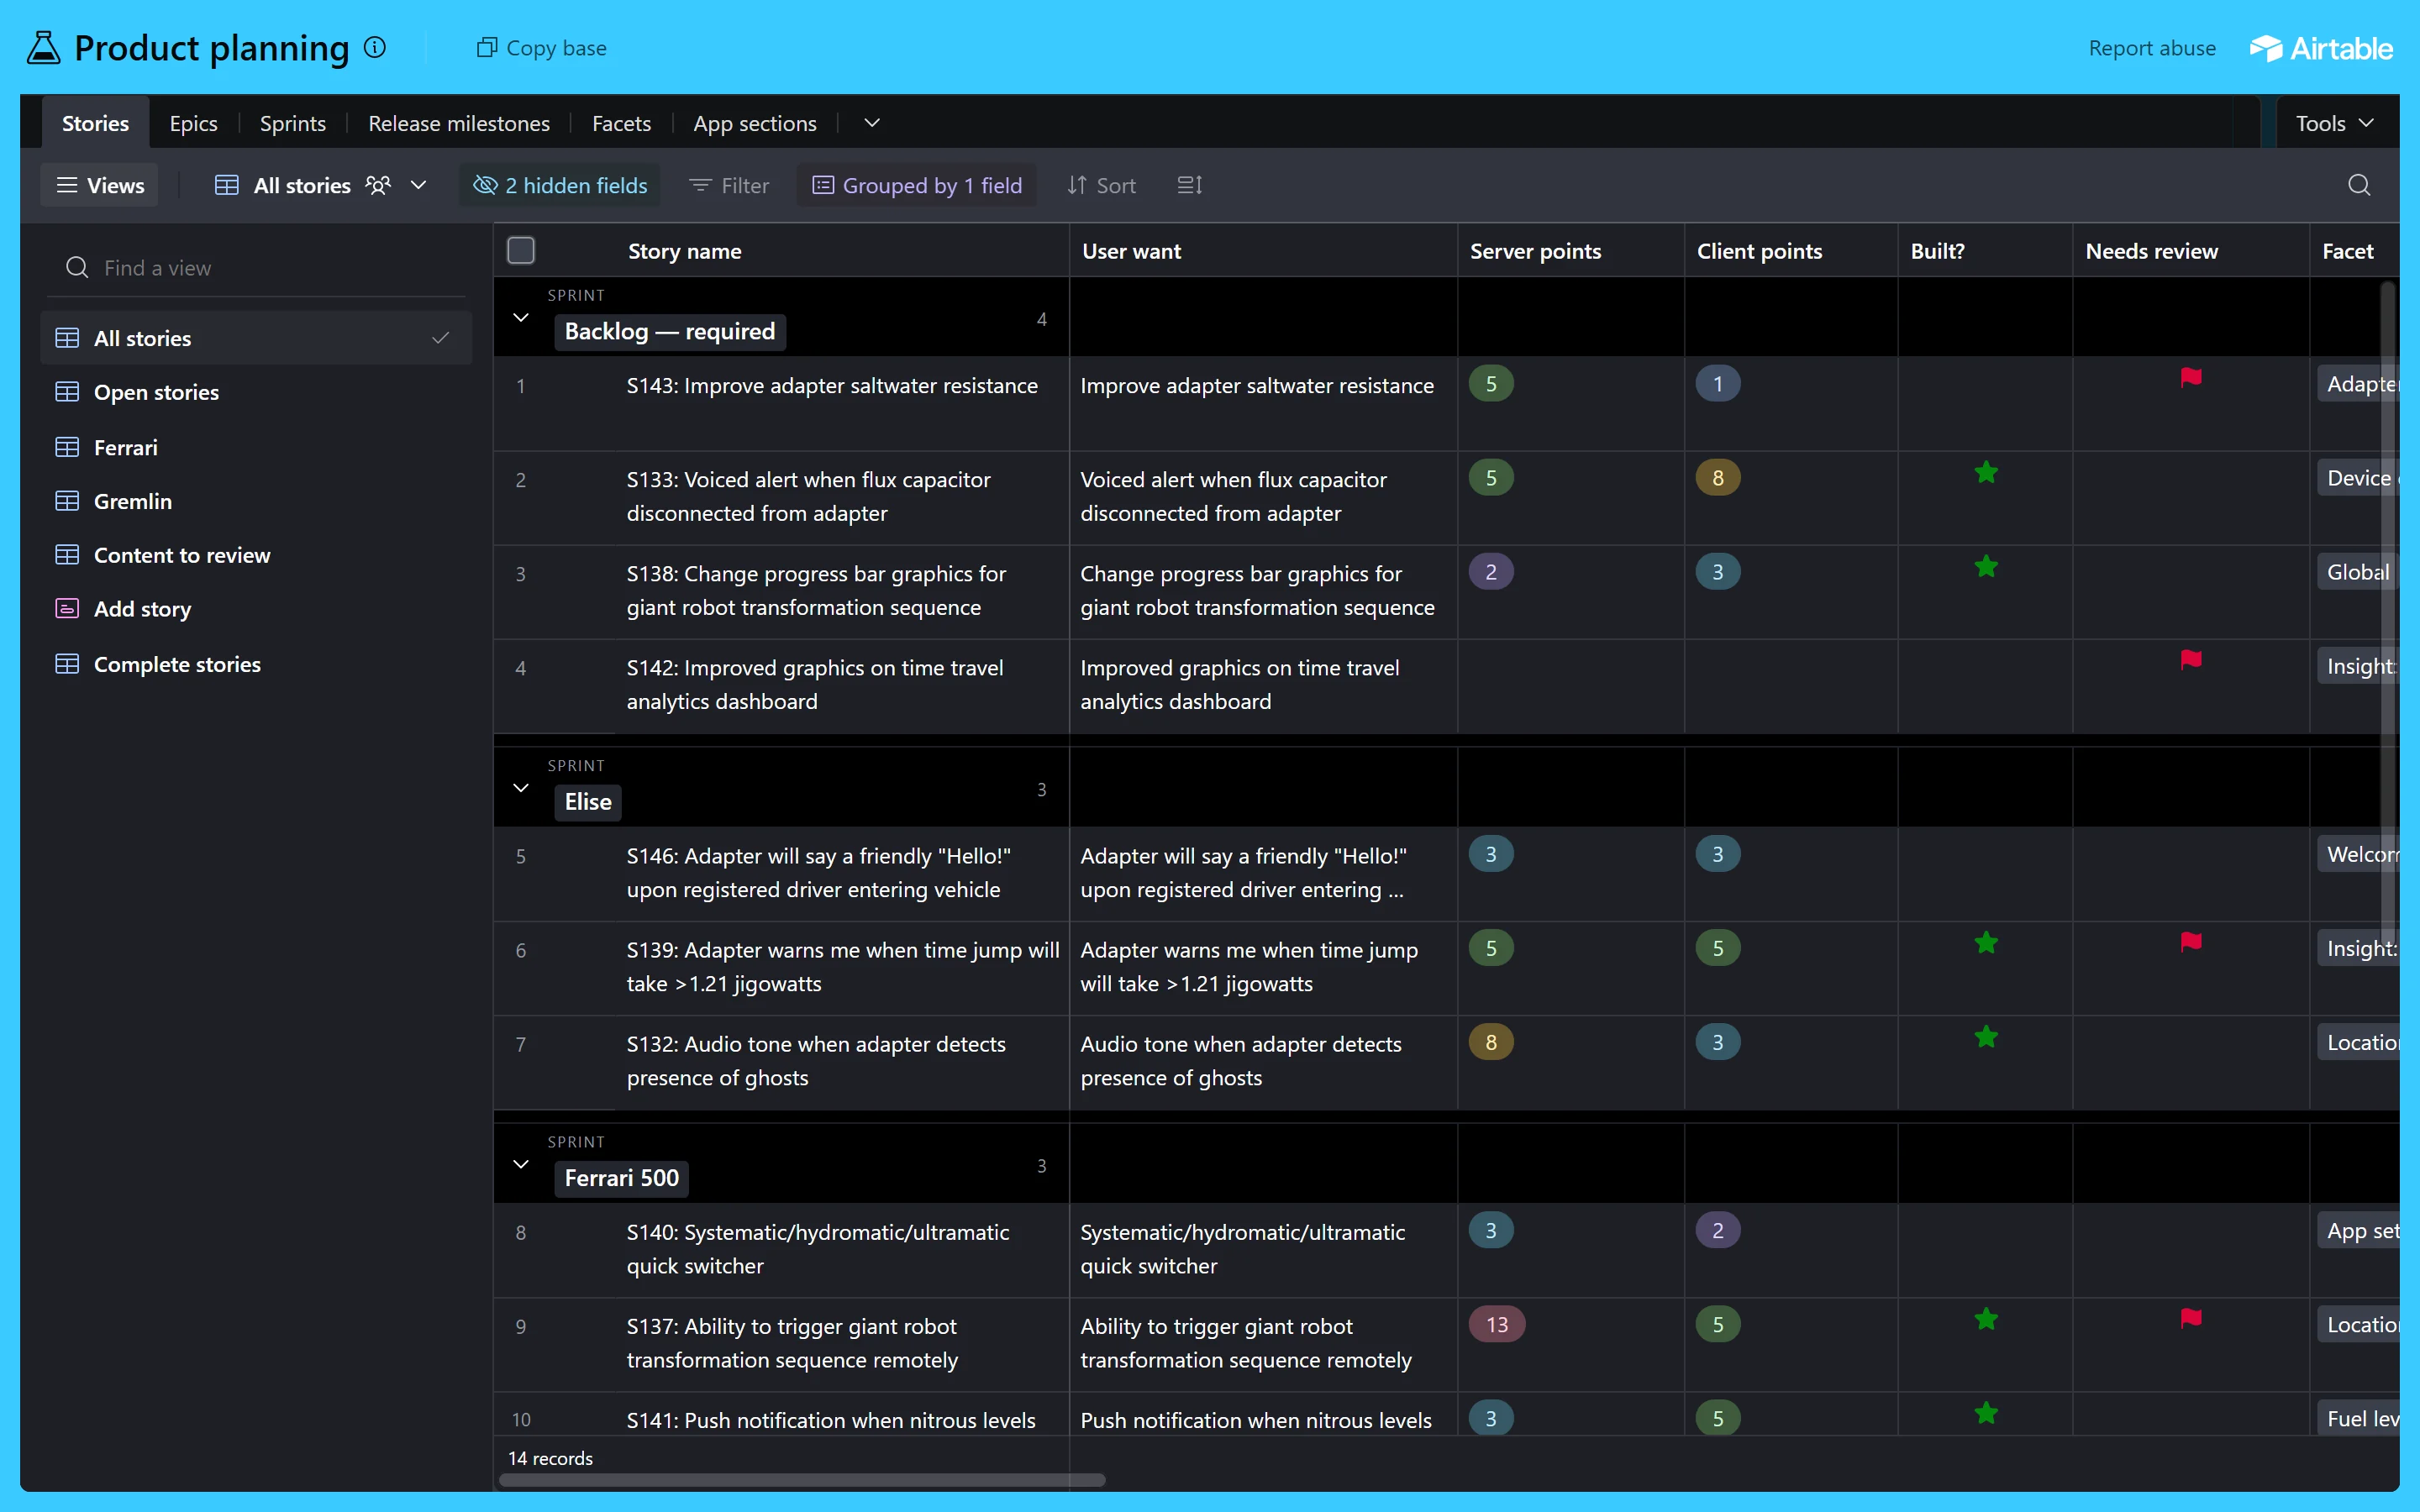Click the Report abuse link
Image resolution: width=2420 pixels, height=1512 pixels.
point(2152,48)
